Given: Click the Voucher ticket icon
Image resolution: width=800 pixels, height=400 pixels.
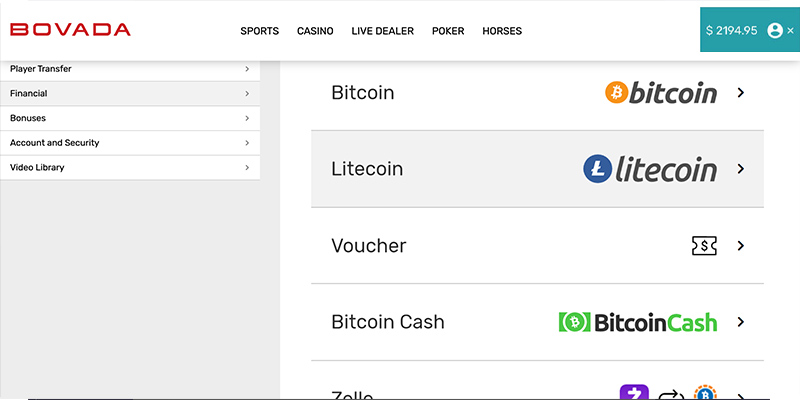Looking at the screenshot, I should coord(704,246).
